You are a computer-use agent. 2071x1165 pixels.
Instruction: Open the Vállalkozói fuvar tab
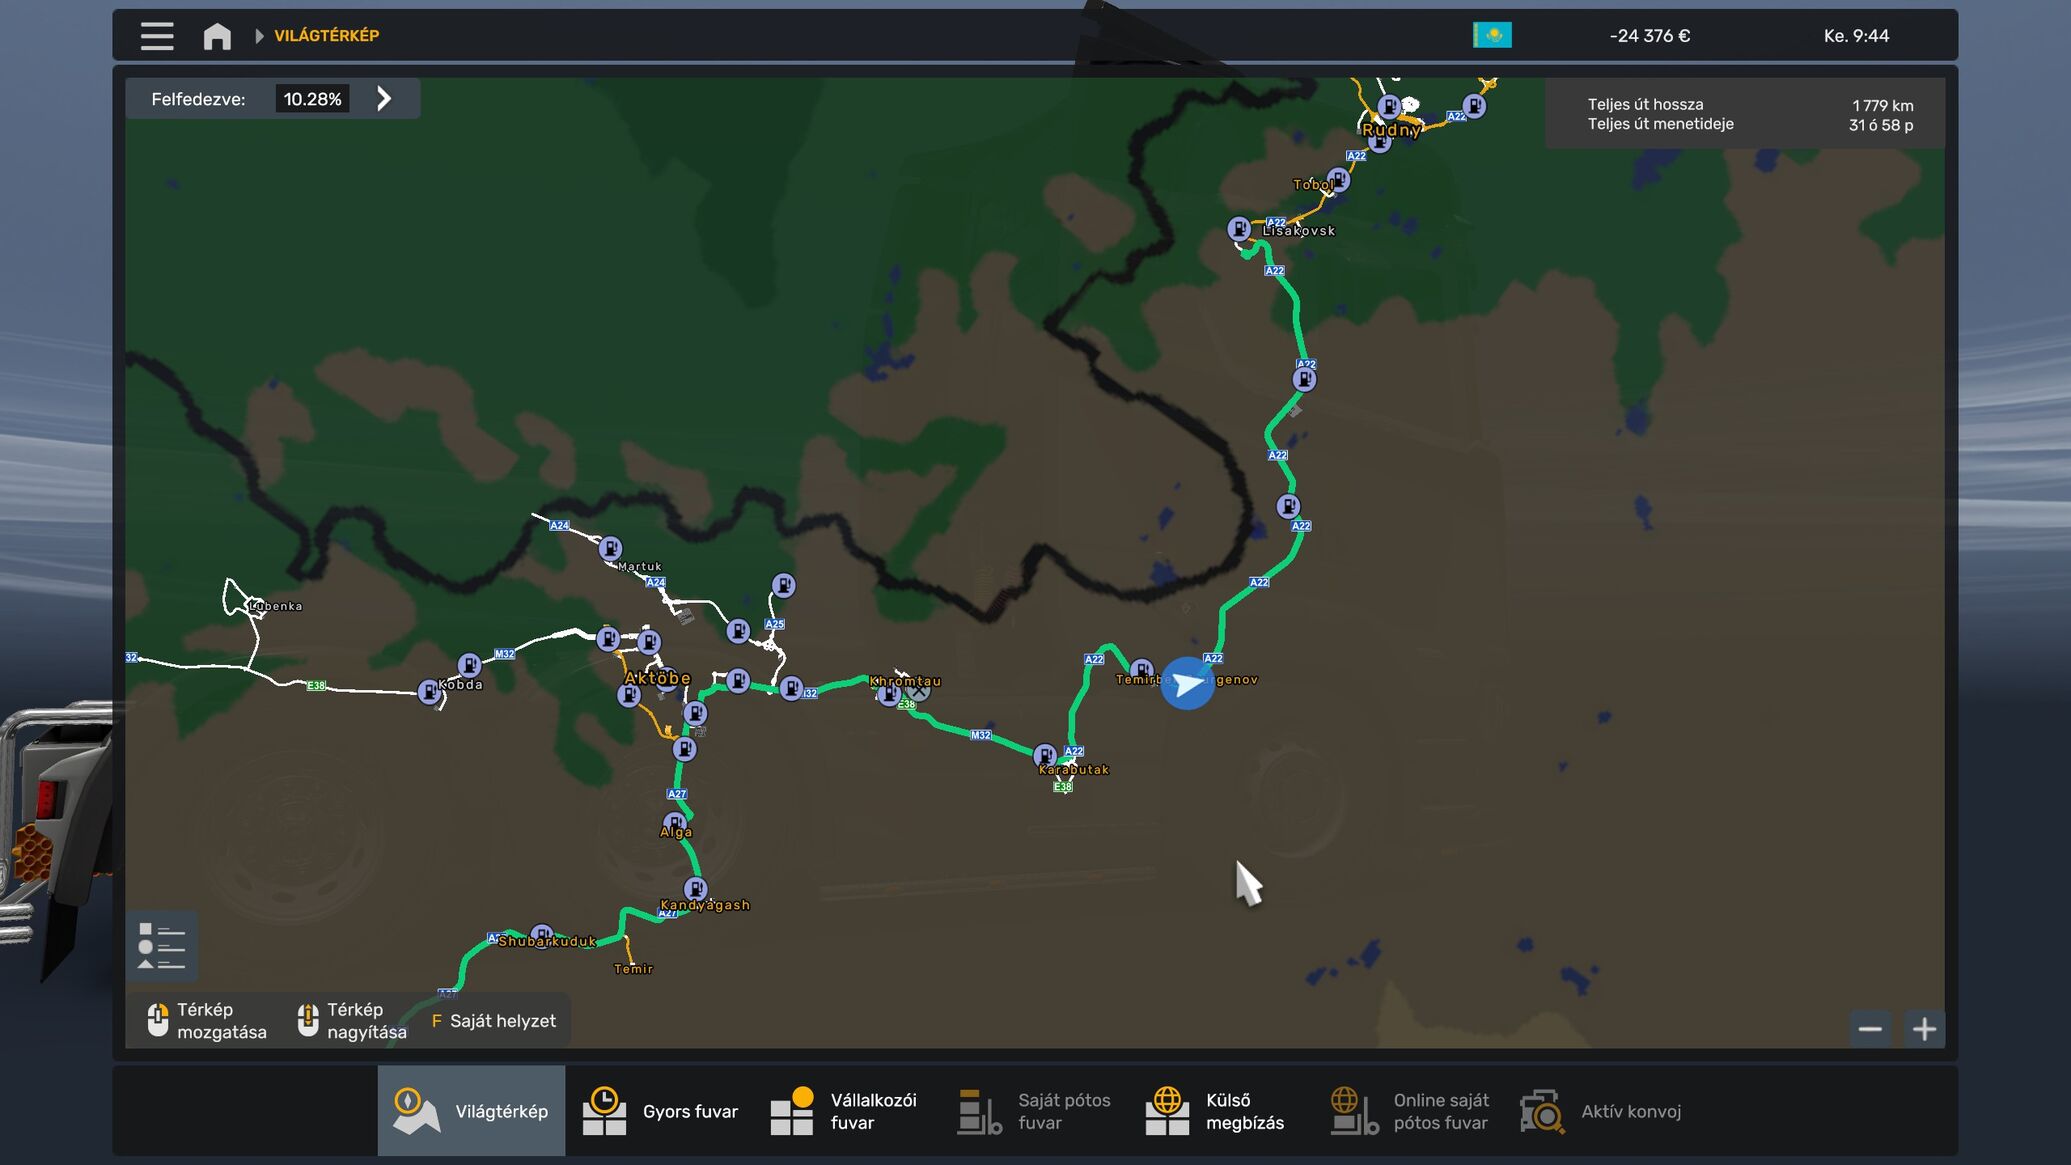(845, 1111)
